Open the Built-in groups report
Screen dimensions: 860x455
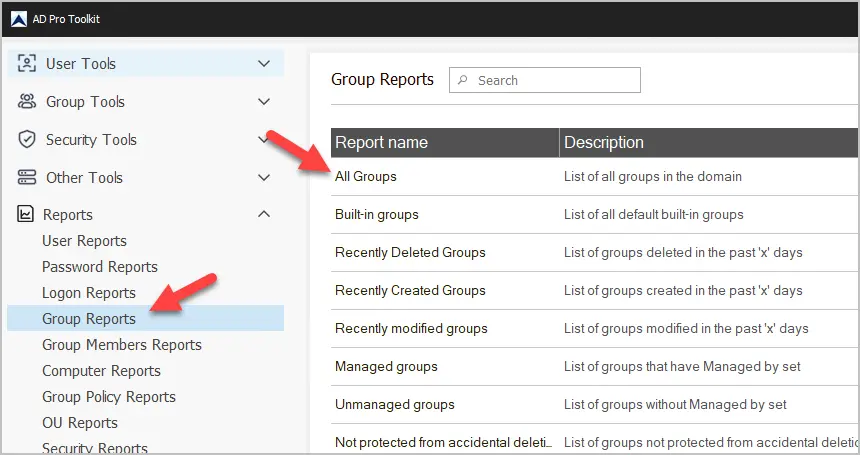click(377, 214)
